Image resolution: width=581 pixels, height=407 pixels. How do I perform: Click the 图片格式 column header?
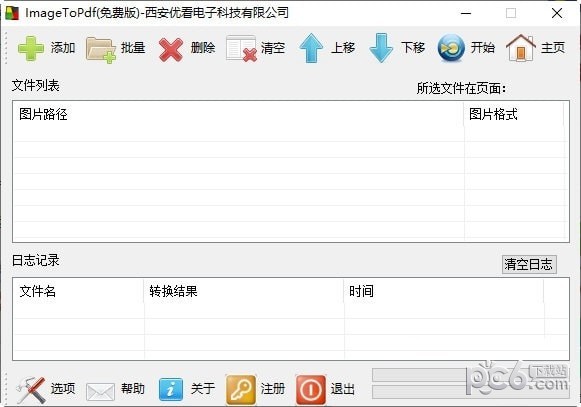click(x=514, y=114)
